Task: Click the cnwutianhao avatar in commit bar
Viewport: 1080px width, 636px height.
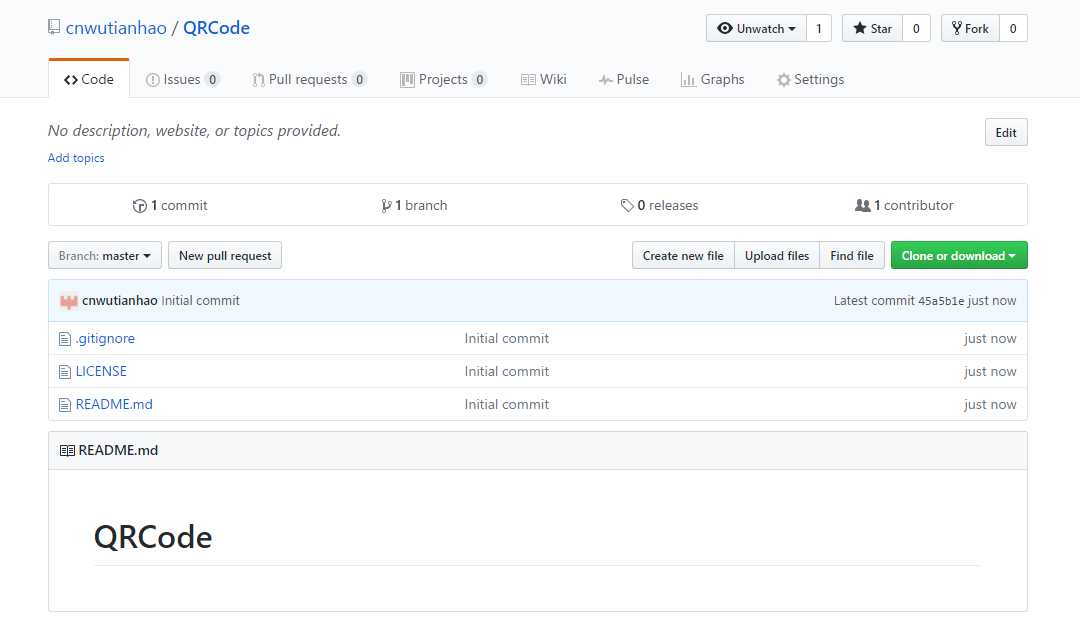Action: (x=68, y=301)
